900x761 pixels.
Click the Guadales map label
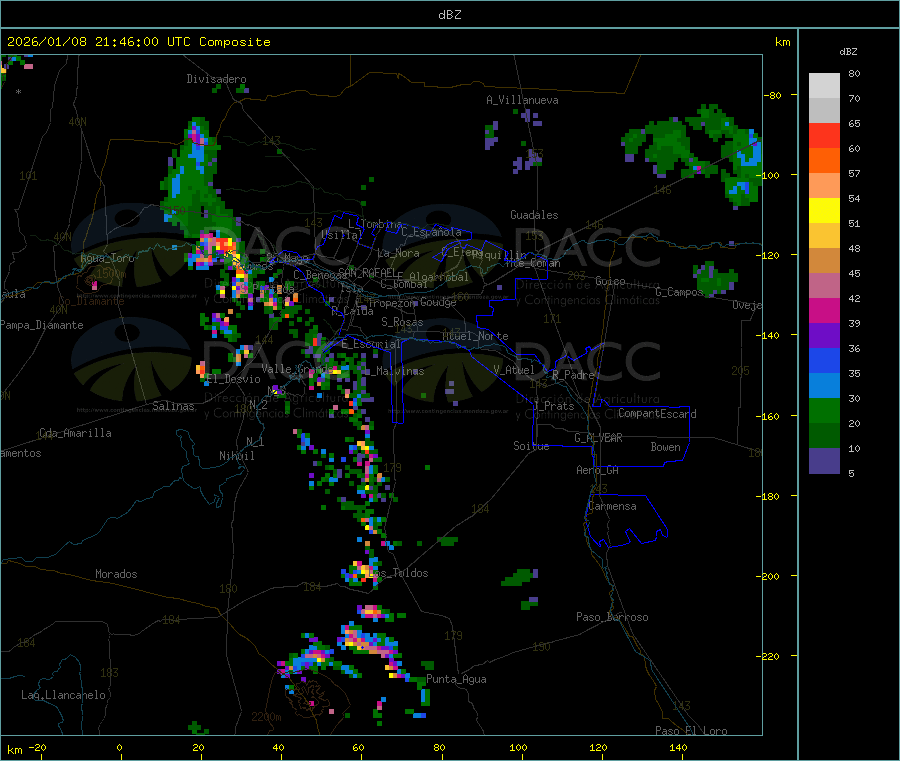534,215
